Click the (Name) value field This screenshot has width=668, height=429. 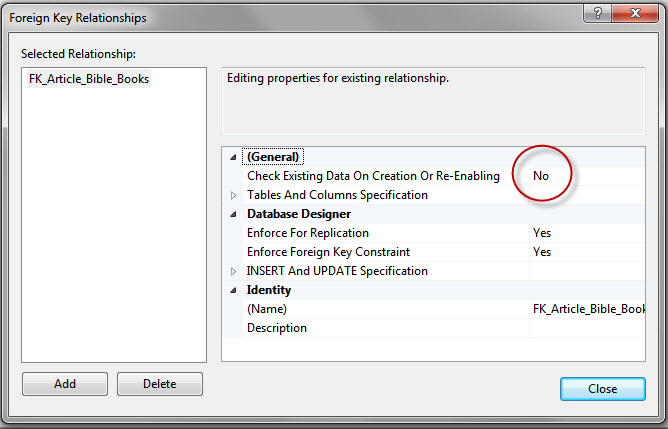point(588,309)
